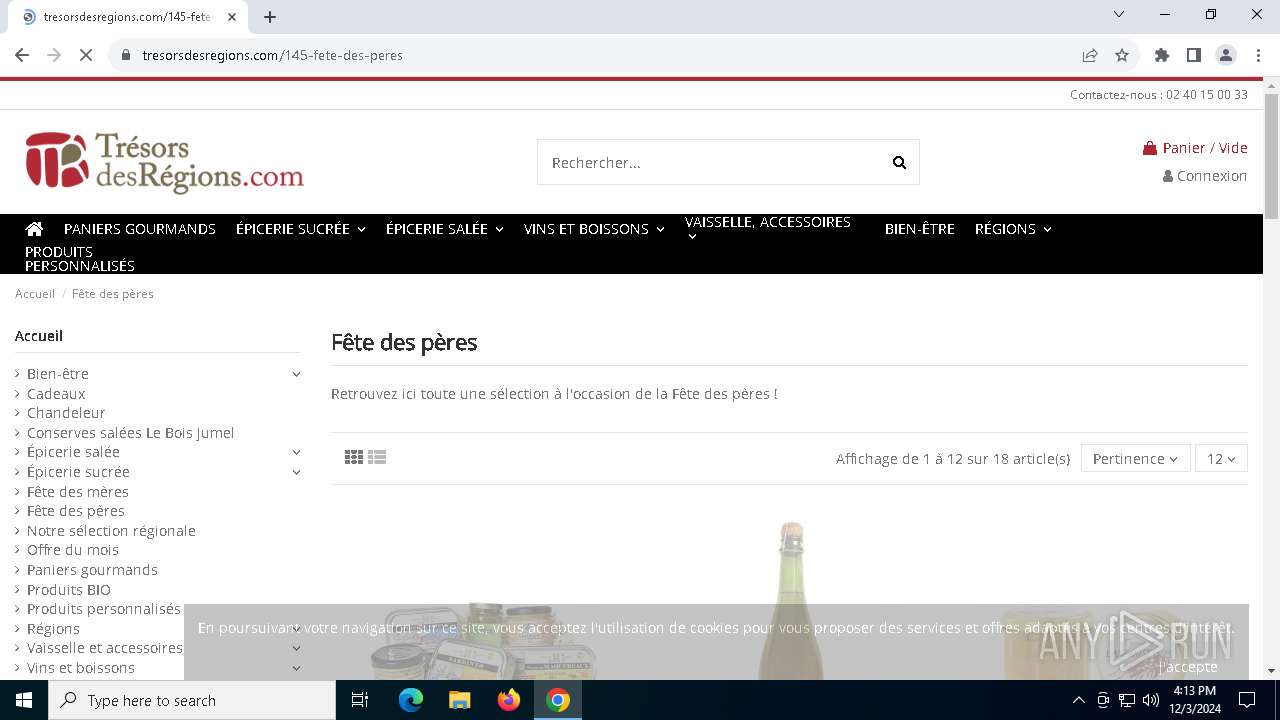Open Notre sélection régionale sidebar link
Screen dimensions: 1280x720
point(111,531)
